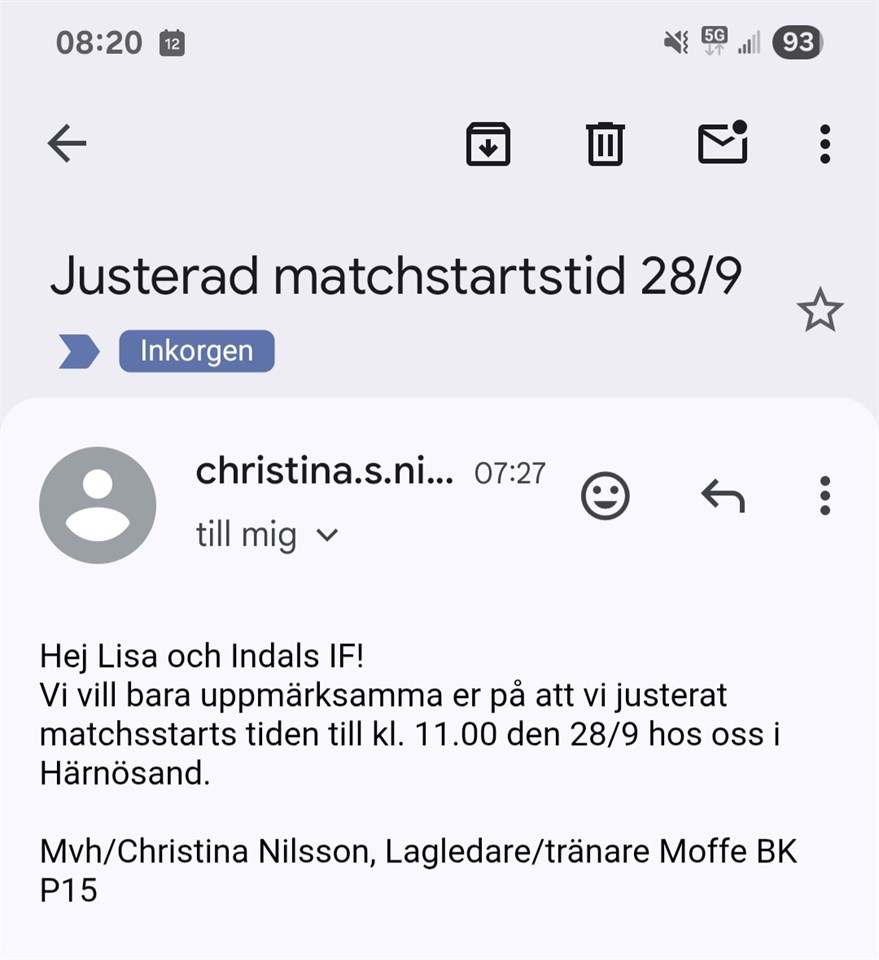The image size is (879, 960).
Task: Tap the till mig recipient text
Action: click(246, 536)
